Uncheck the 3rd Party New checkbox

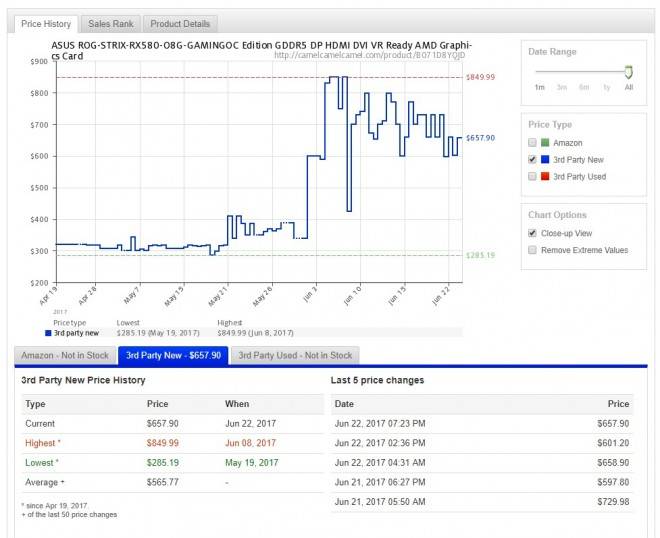(532, 160)
